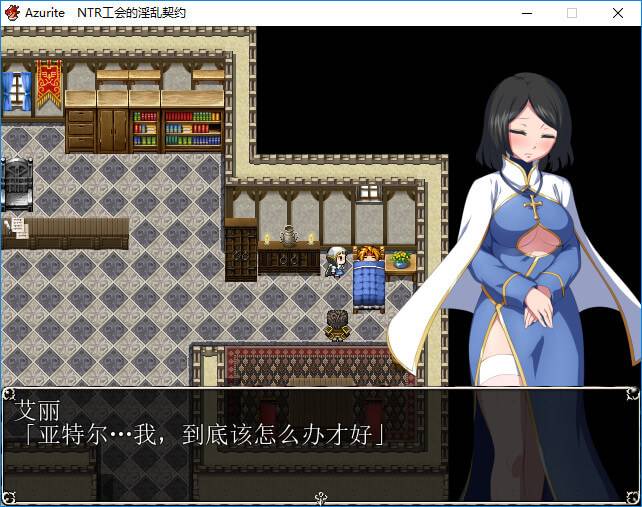This screenshot has width=642, height=507.
Task: Click the Azurite app icon in title bar
Action: click(x=12, y=13)
